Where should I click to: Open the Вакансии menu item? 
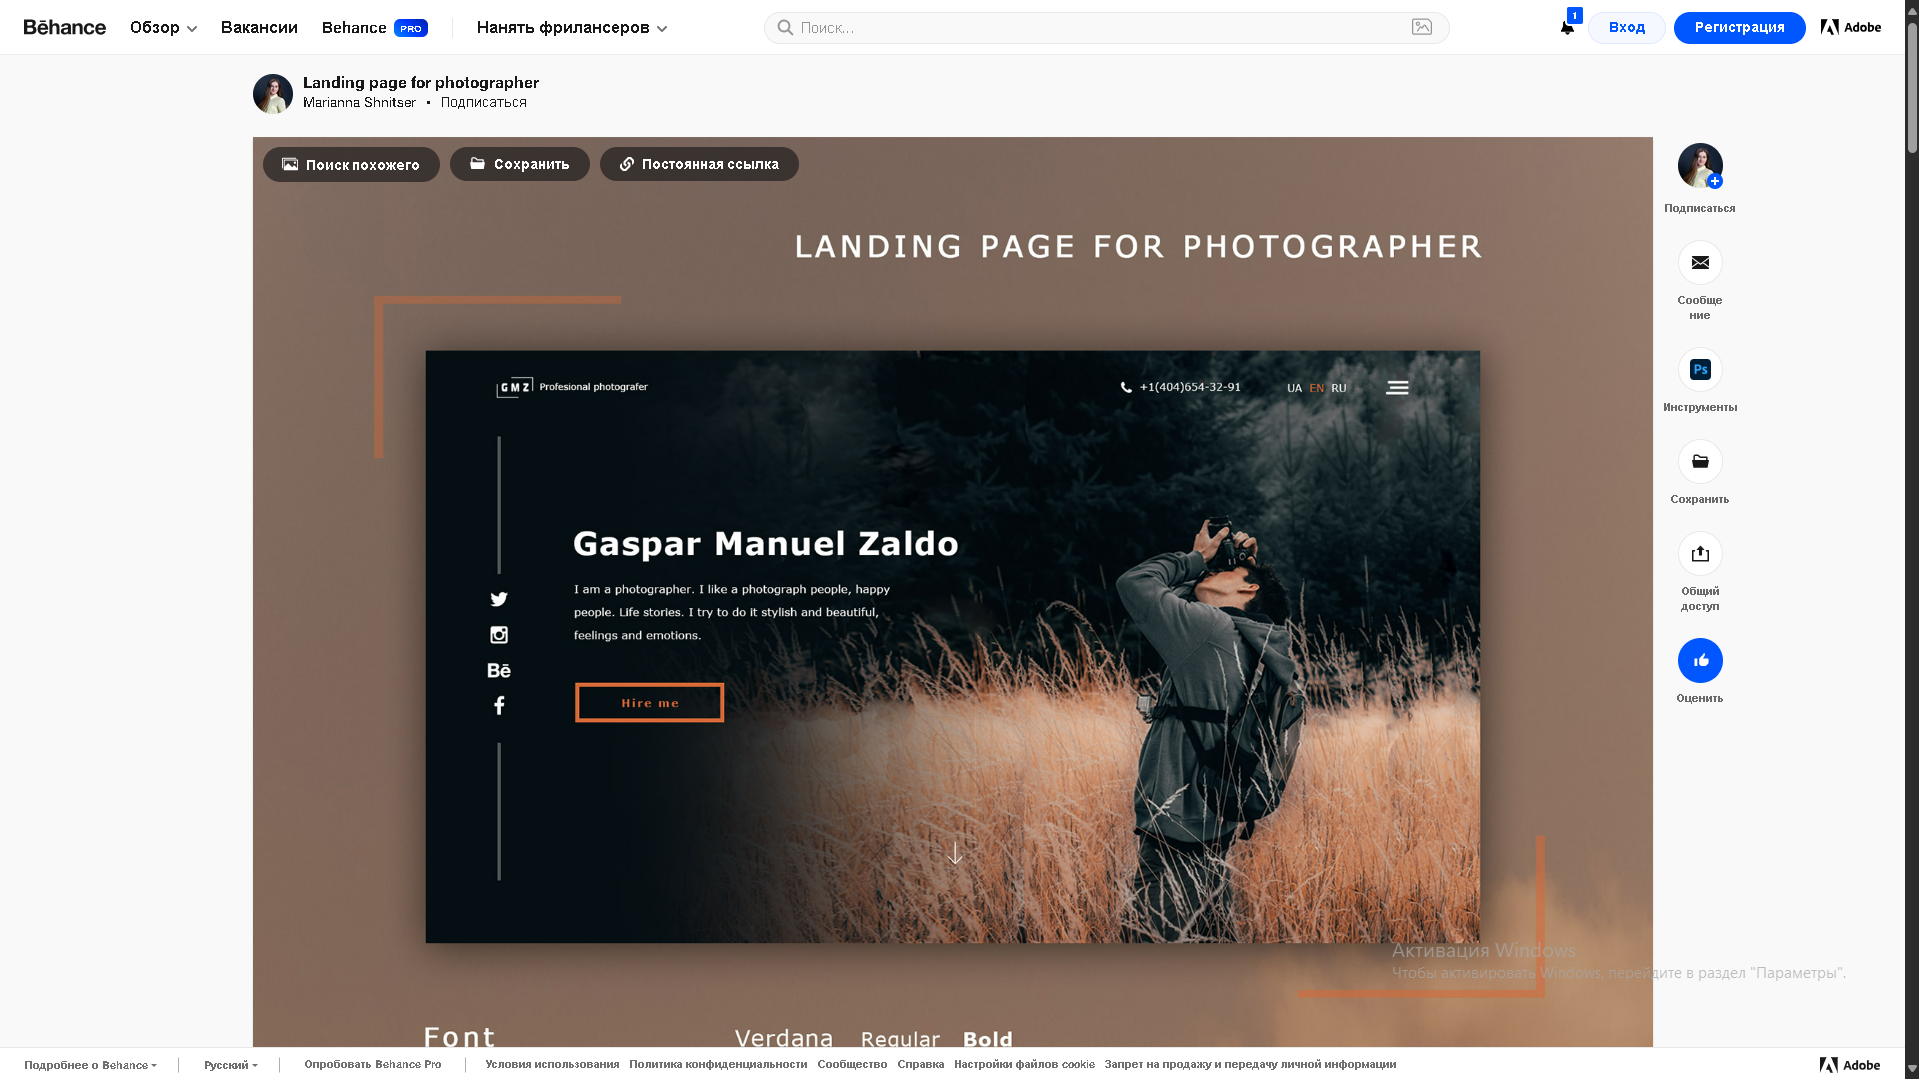click(x=259, y=27)
